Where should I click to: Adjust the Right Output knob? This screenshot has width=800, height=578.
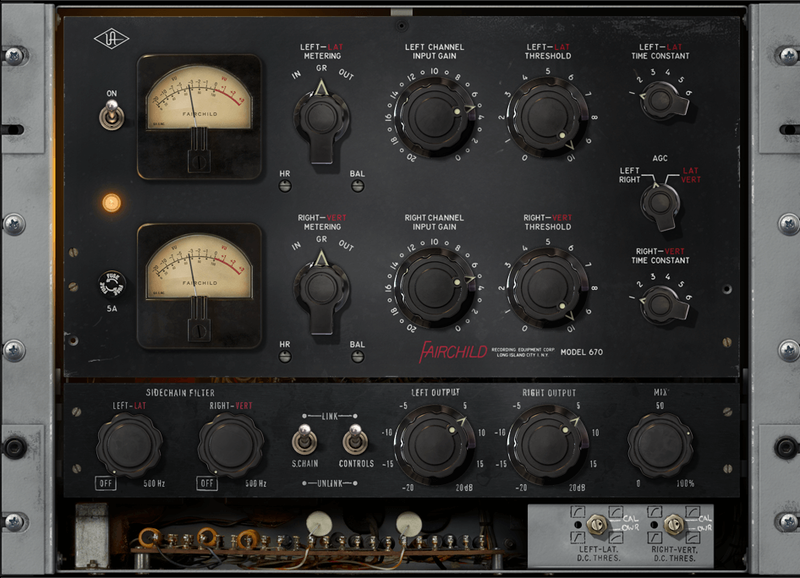click(547, 444)
